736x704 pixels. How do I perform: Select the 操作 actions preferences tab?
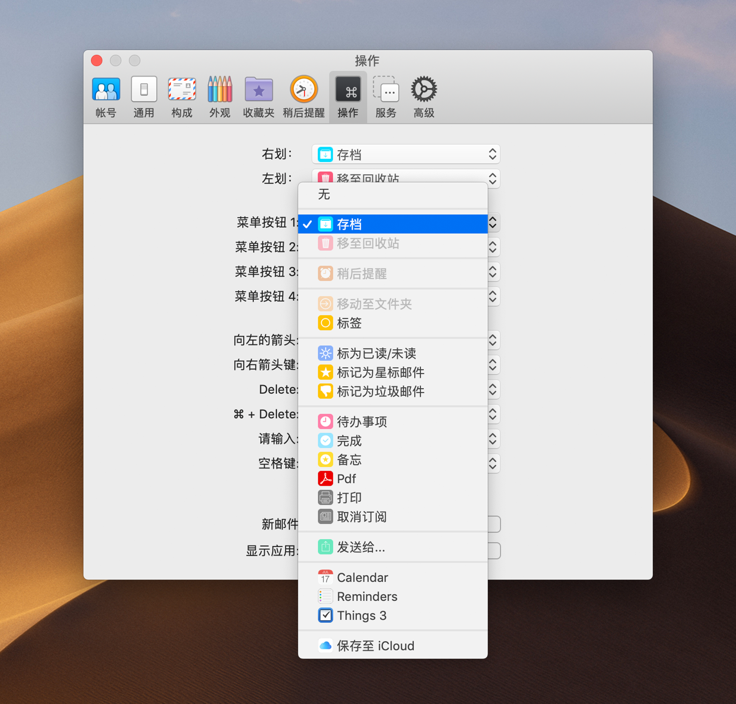click(348, 97)
